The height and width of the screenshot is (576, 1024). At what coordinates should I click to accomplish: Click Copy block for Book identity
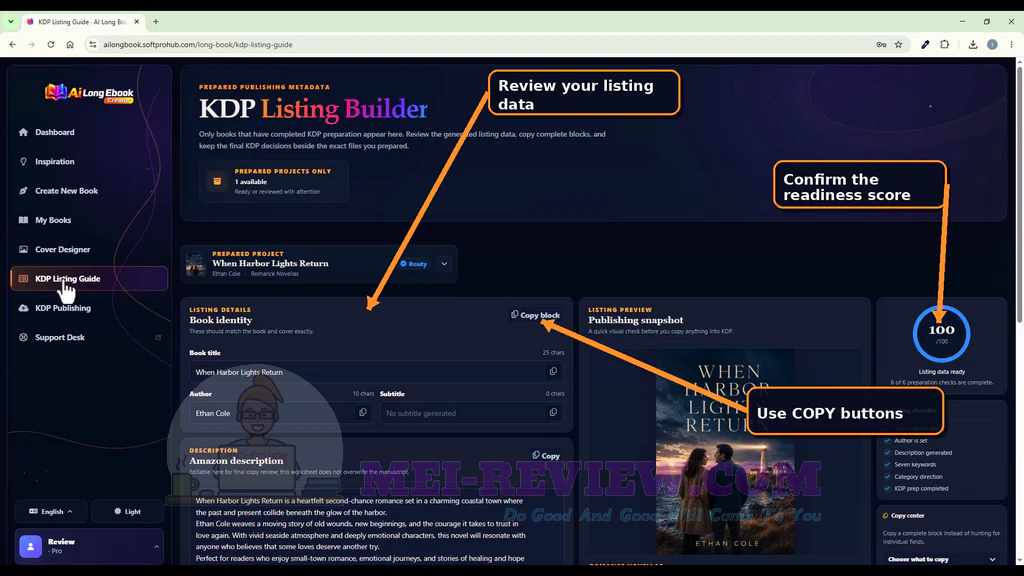536,315
